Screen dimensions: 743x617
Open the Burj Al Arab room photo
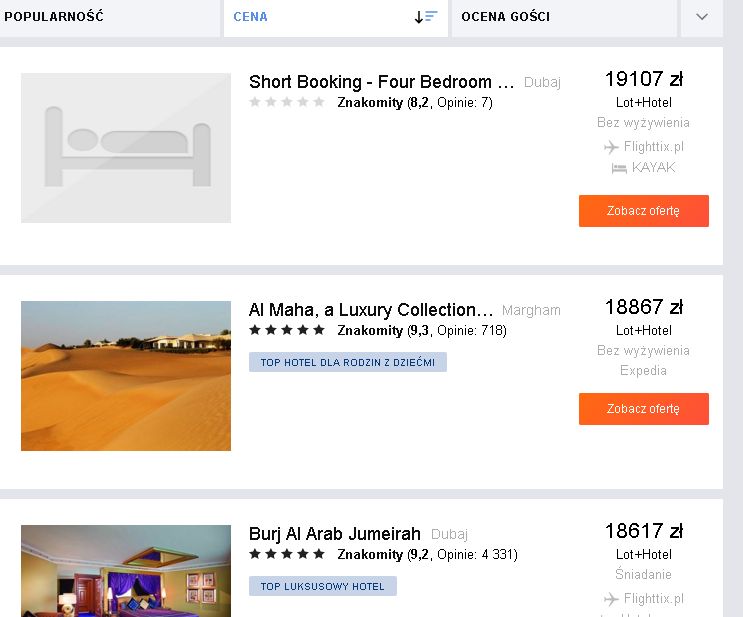pyautogui.click(x=126, y=571)
